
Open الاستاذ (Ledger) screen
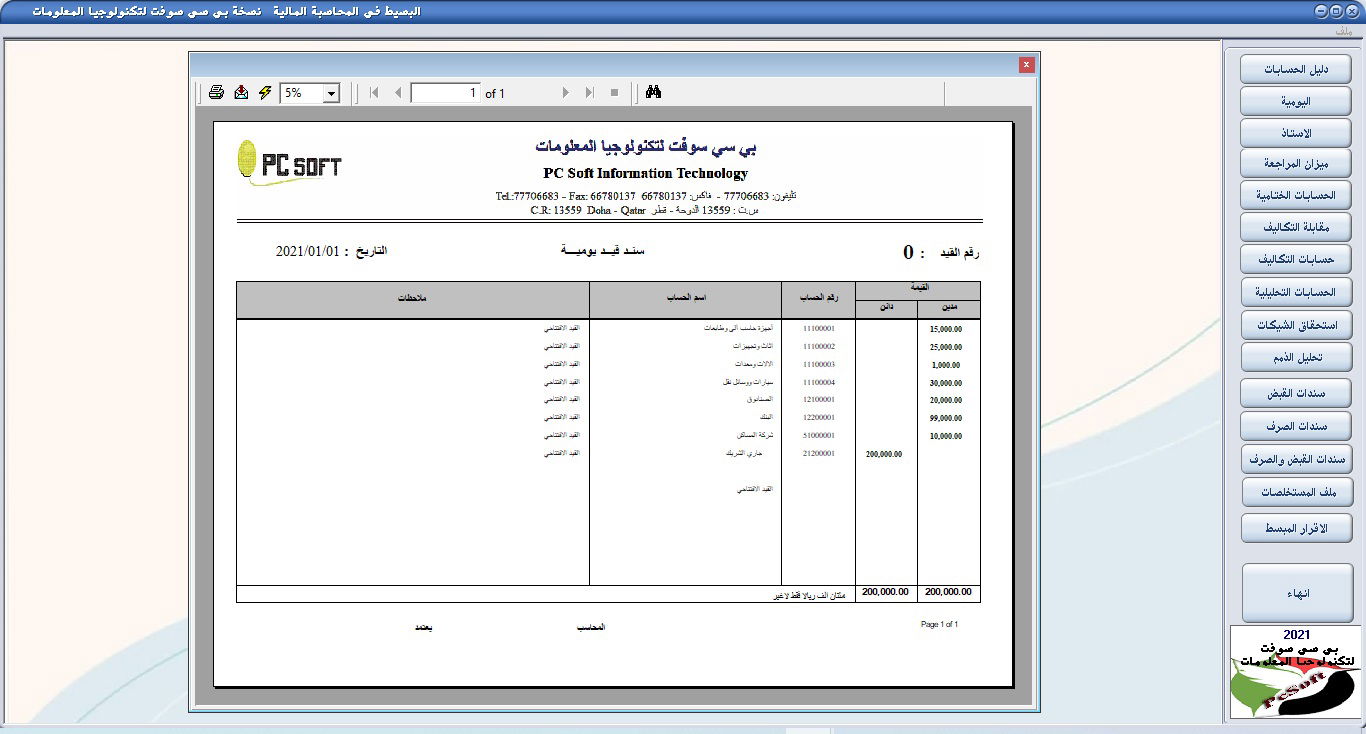(1295, 132)
